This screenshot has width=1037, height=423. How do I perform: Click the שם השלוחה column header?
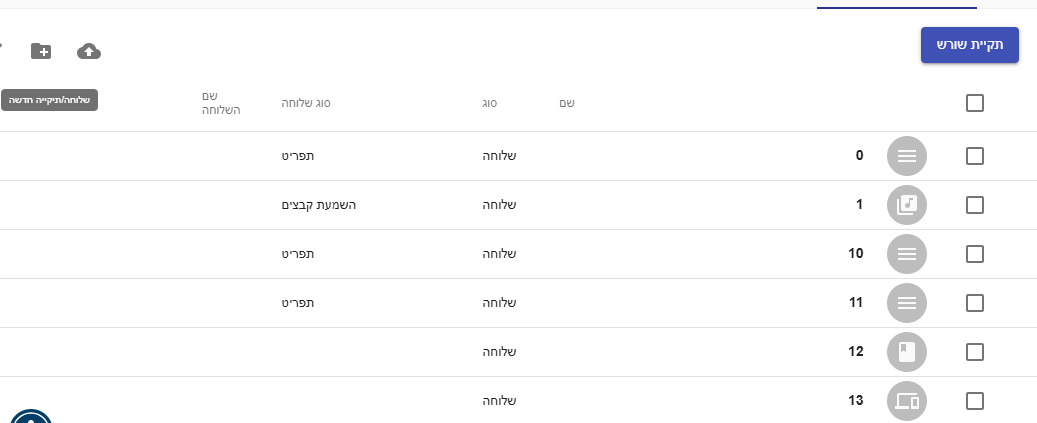[x=221, y=103]
